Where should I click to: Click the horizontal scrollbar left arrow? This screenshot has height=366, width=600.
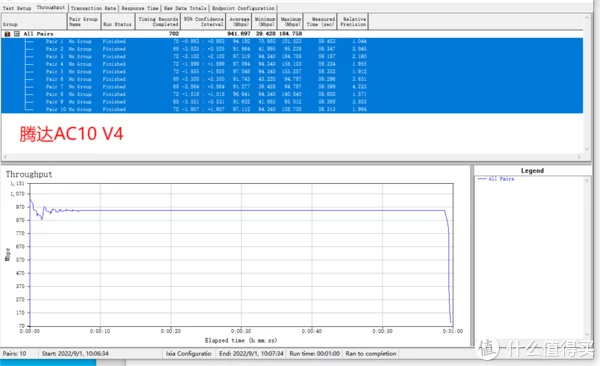5,157
